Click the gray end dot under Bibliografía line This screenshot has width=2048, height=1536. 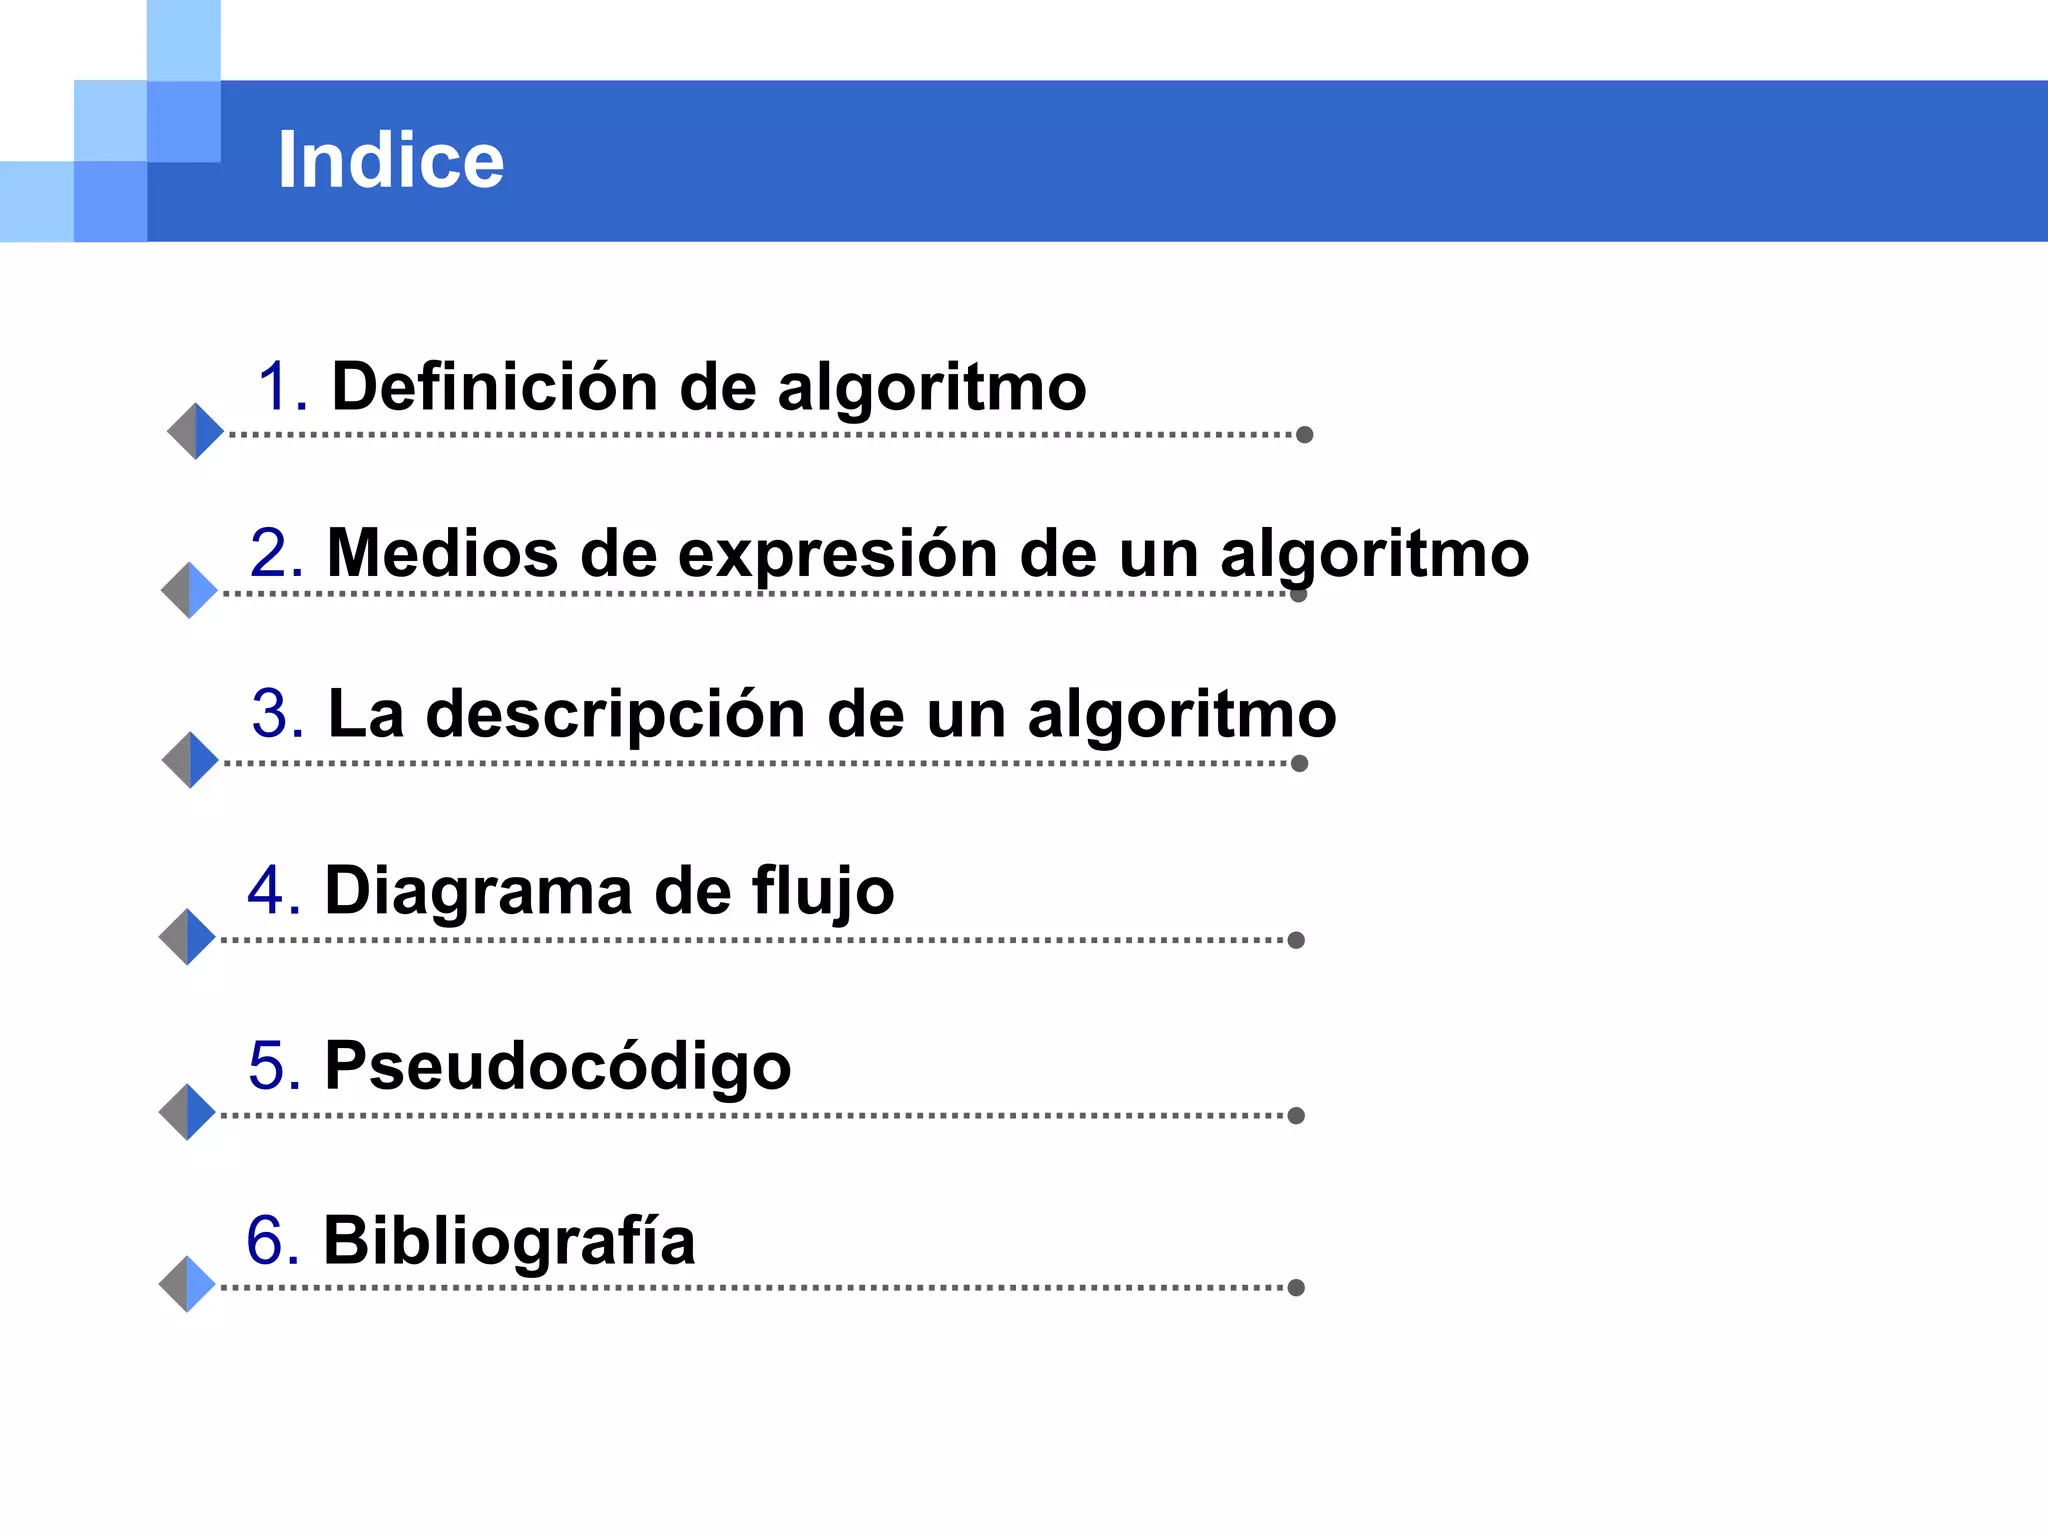click(1296, 1287)
